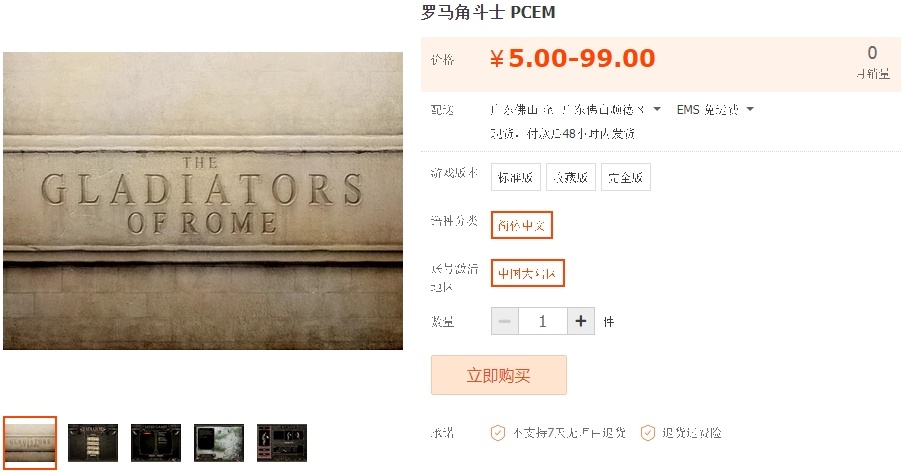Select the 中国大陆区 activation region option
903x474 pixels.
(528, 272)
